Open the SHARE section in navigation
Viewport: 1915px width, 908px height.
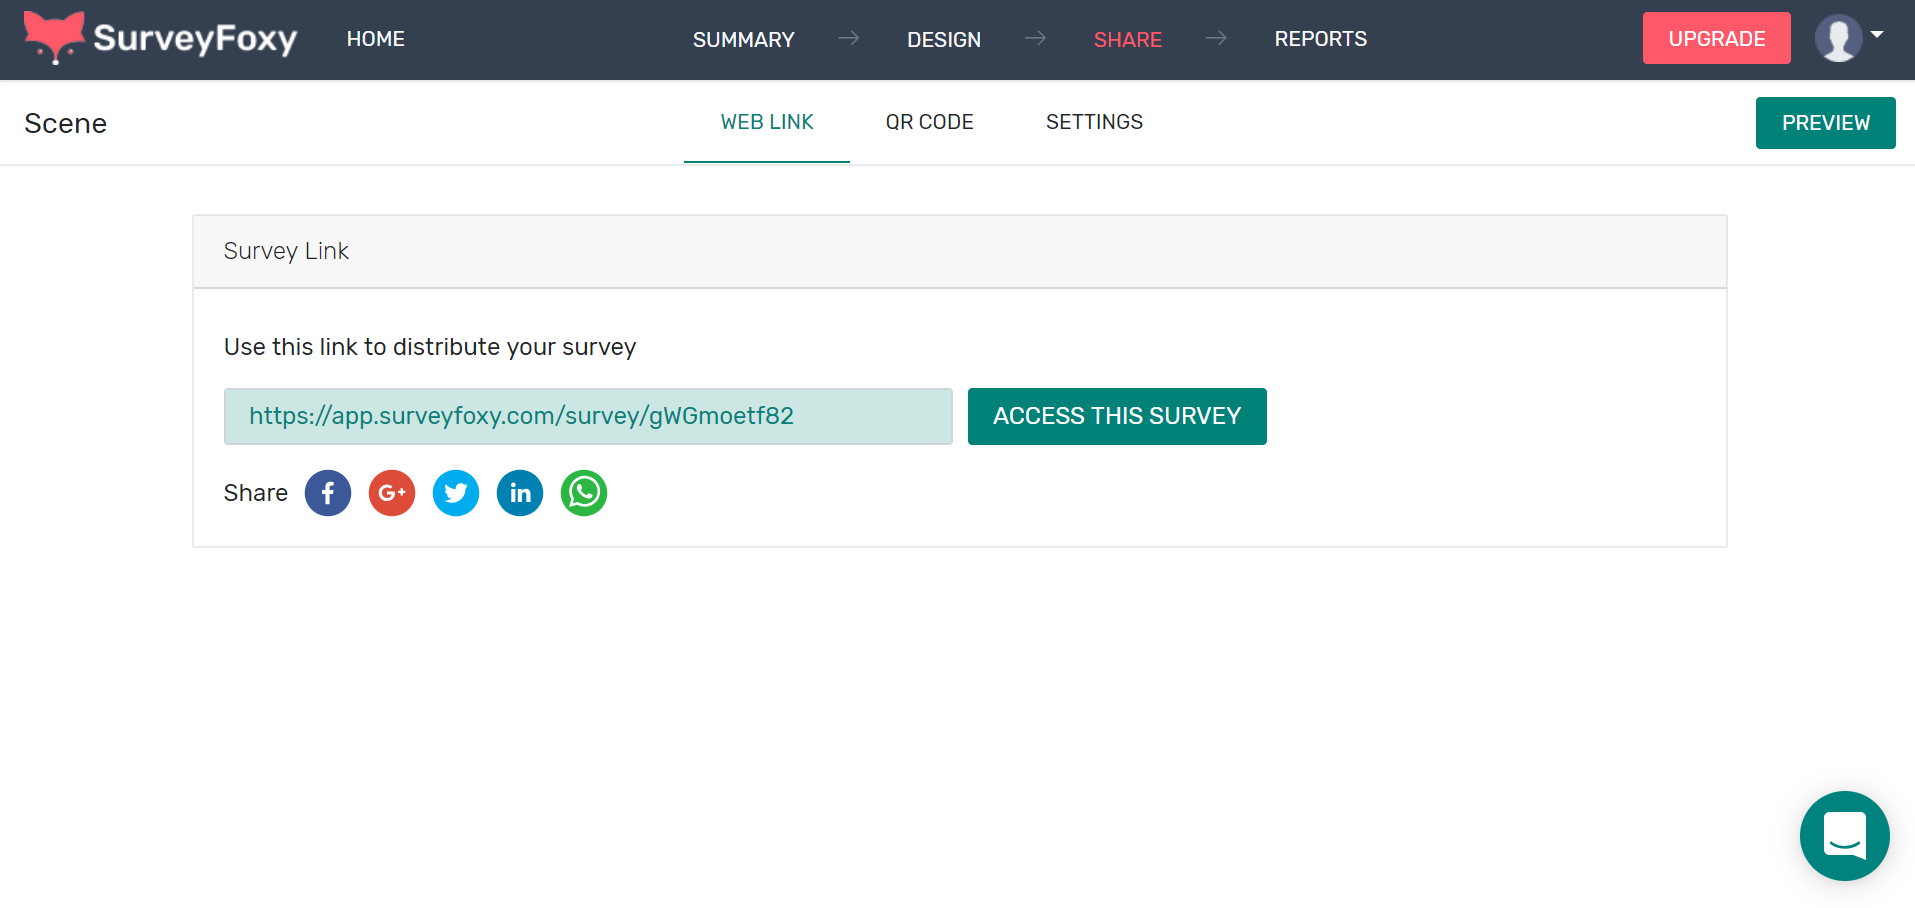click(1127, 39)
